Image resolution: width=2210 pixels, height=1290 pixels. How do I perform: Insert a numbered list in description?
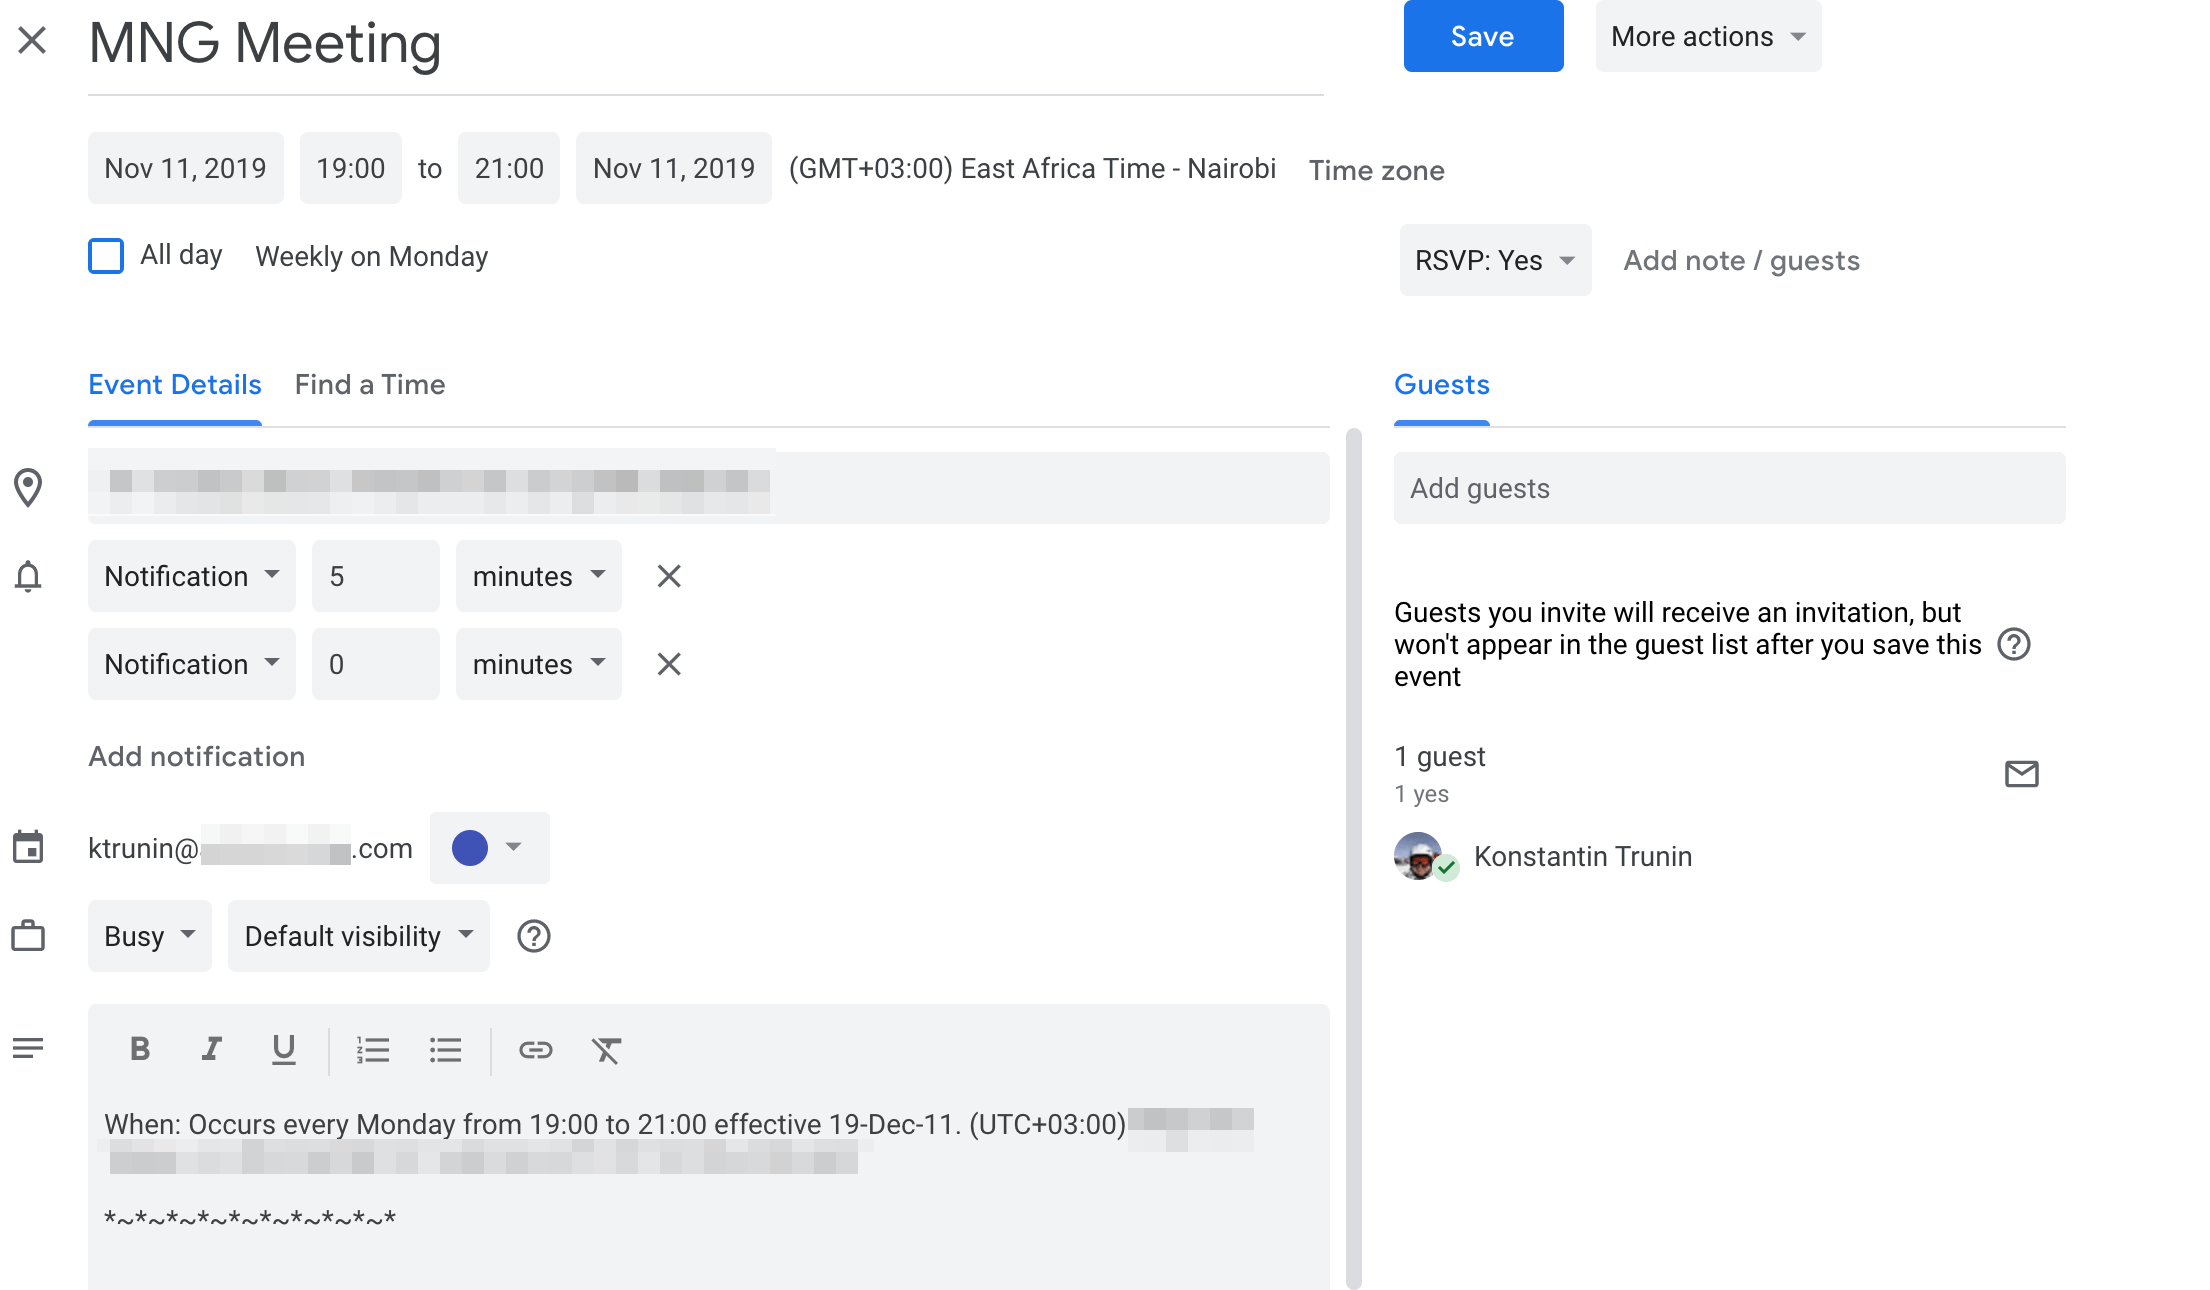pos(373,1049)
